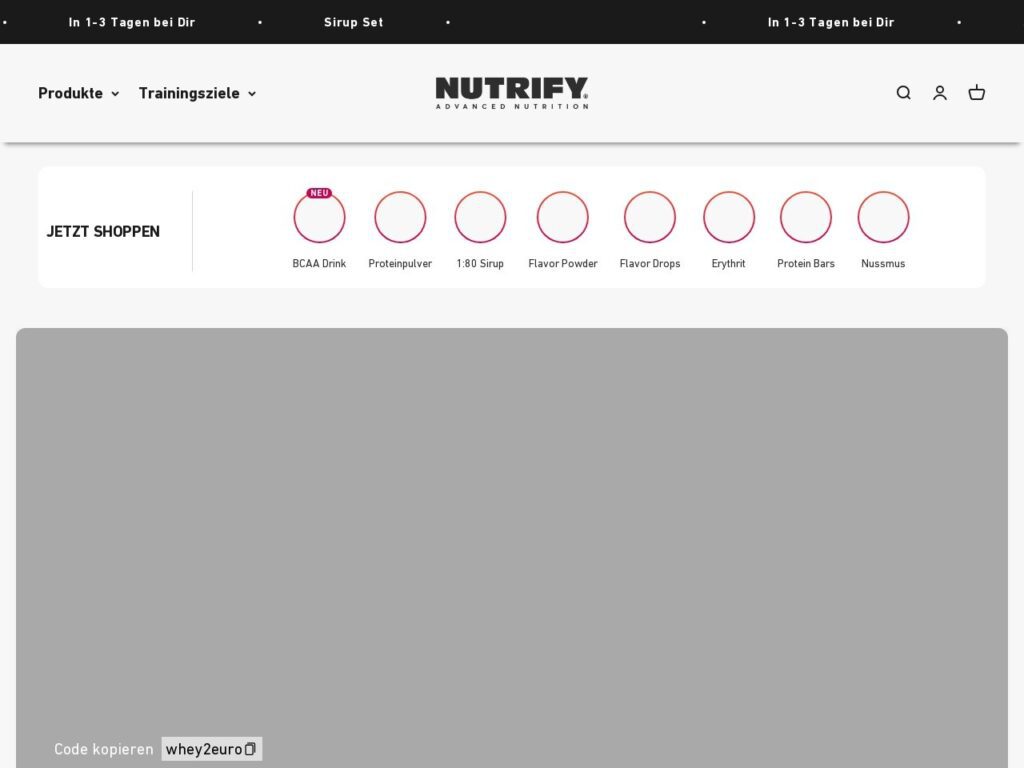The image size is (1024, 768).
Task: Select the Erythrit category circle
Action: coord(728,218)
